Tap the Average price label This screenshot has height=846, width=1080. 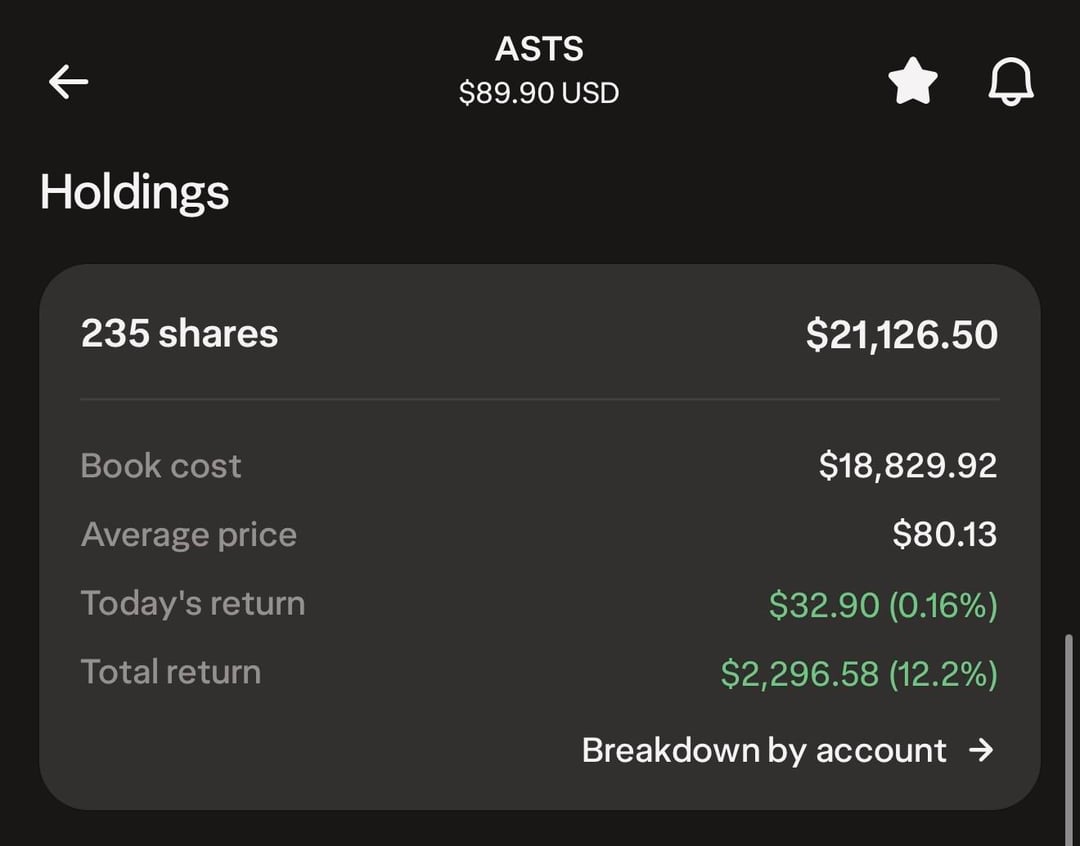(x=189, y=535)
